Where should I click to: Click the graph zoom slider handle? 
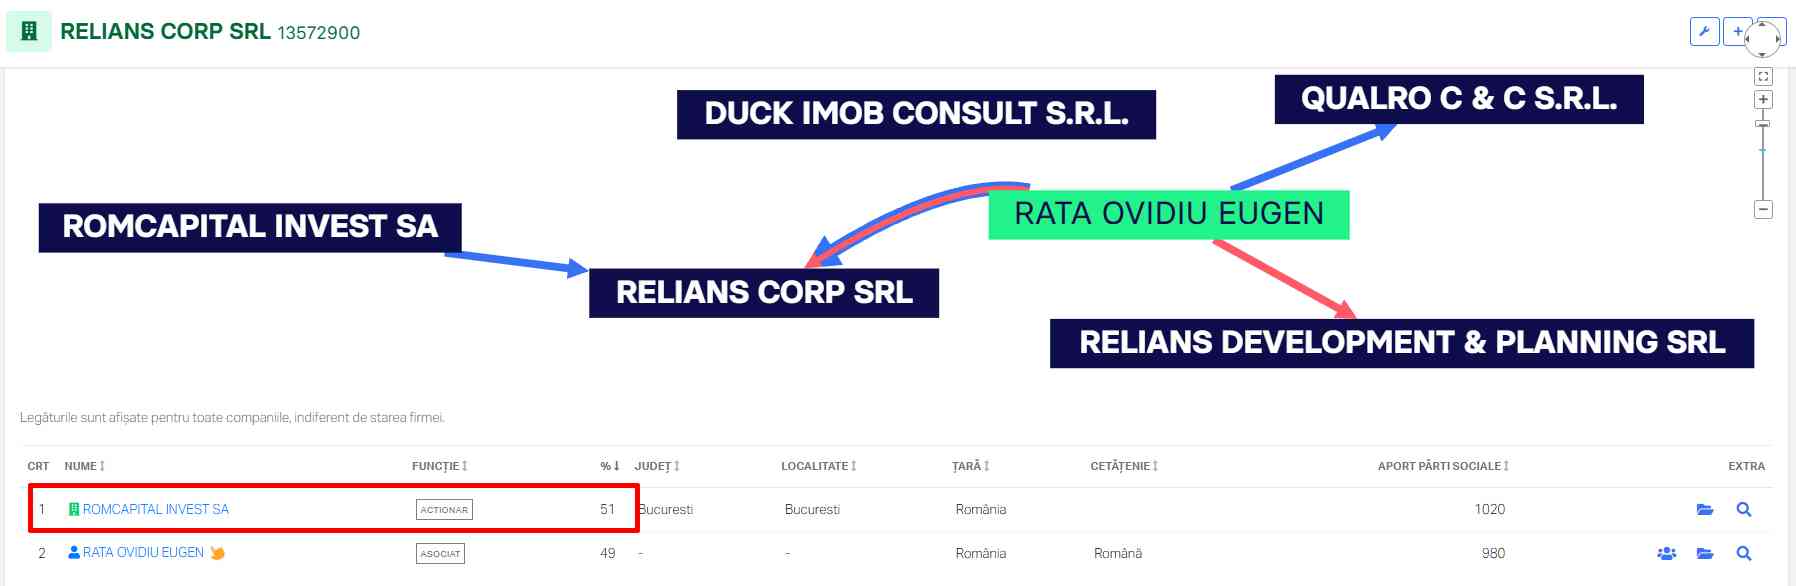coord(1763,124)
